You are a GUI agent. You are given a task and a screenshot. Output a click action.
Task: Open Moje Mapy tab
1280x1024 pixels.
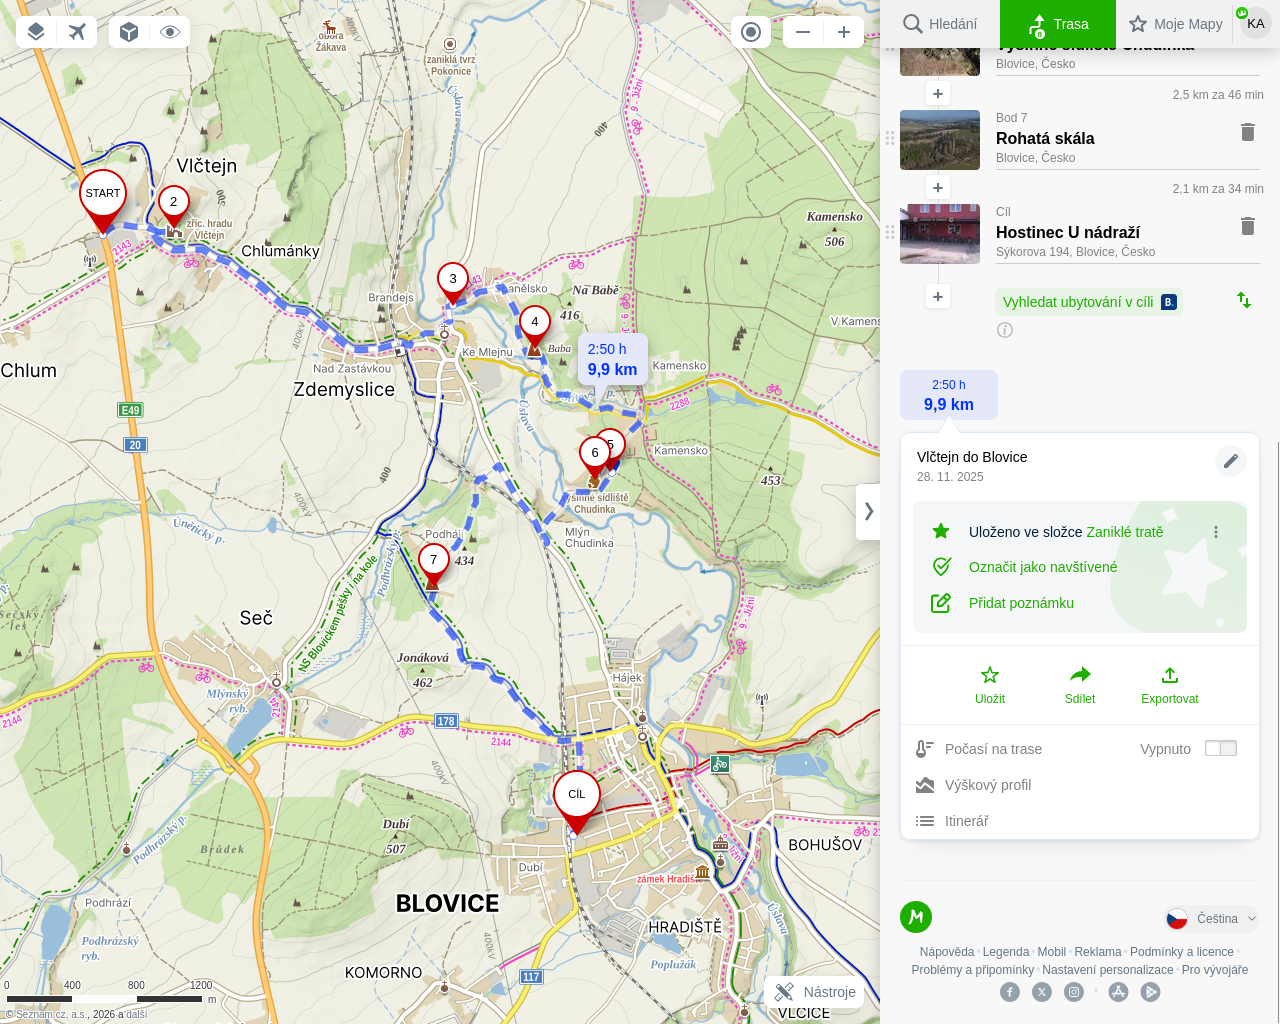click(x=1176, y=24)
